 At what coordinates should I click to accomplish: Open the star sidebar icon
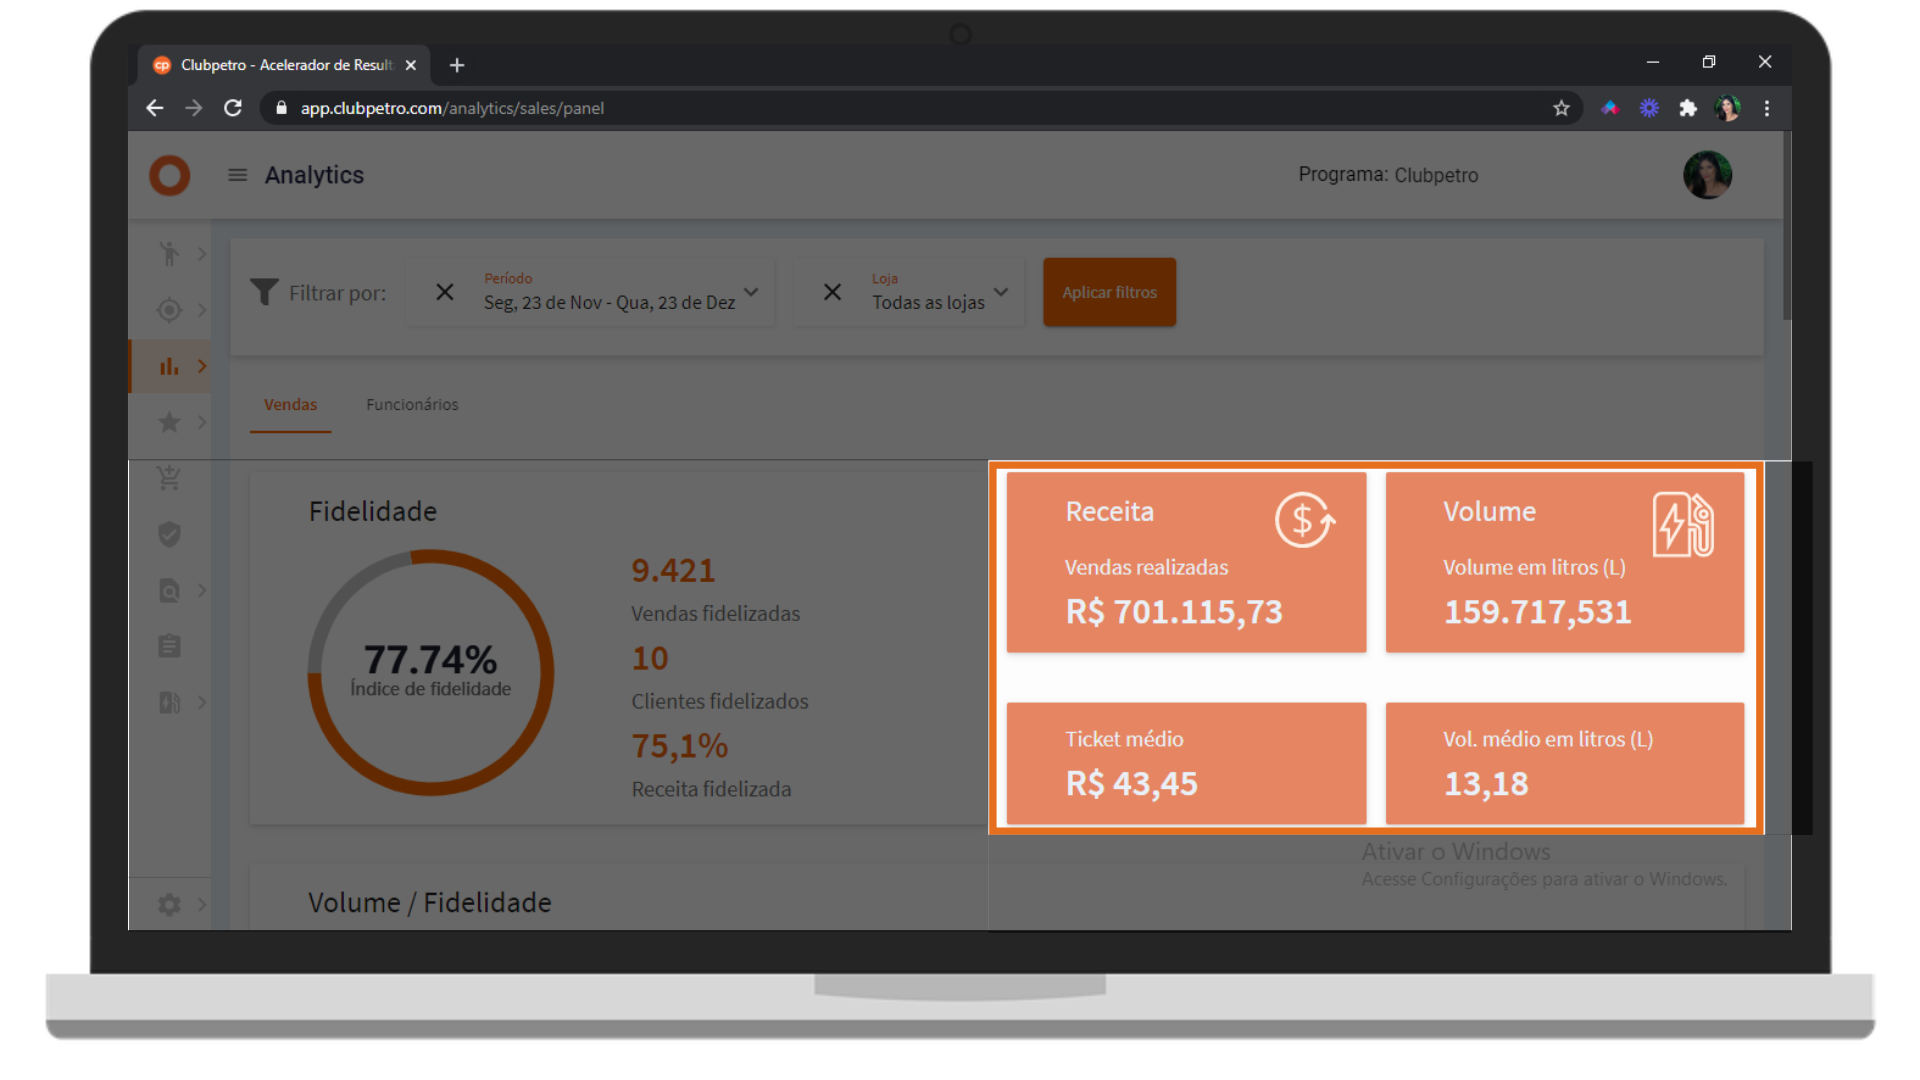click(169, 422)
